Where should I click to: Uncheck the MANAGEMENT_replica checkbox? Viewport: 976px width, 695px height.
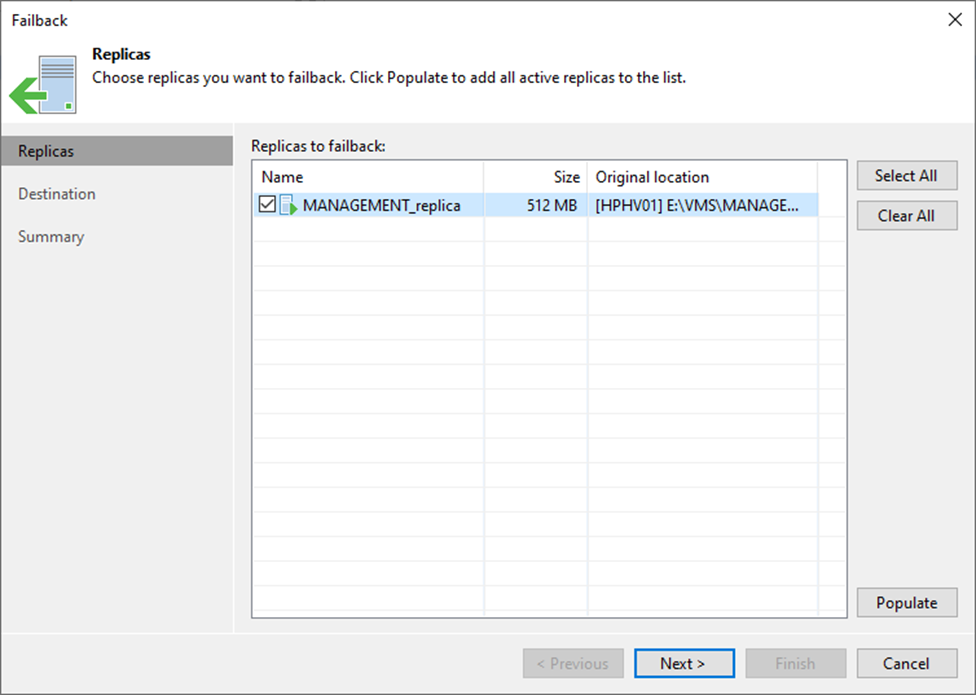click(x=267, y=205)
